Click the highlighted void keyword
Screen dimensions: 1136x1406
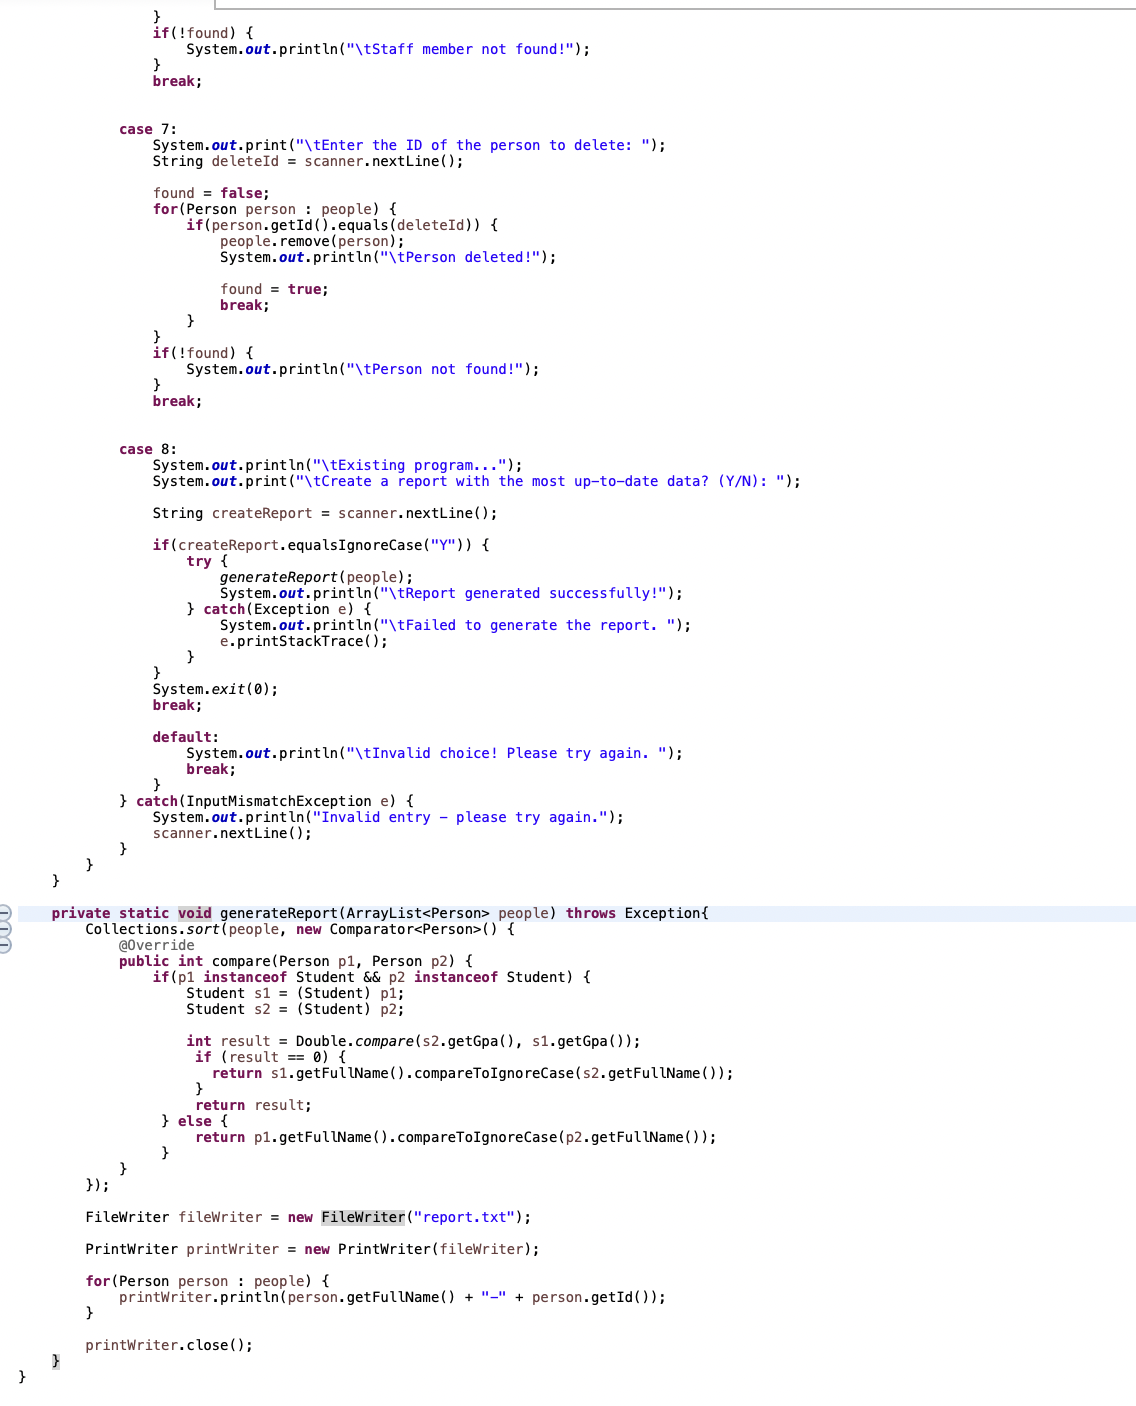coord(195,912)
